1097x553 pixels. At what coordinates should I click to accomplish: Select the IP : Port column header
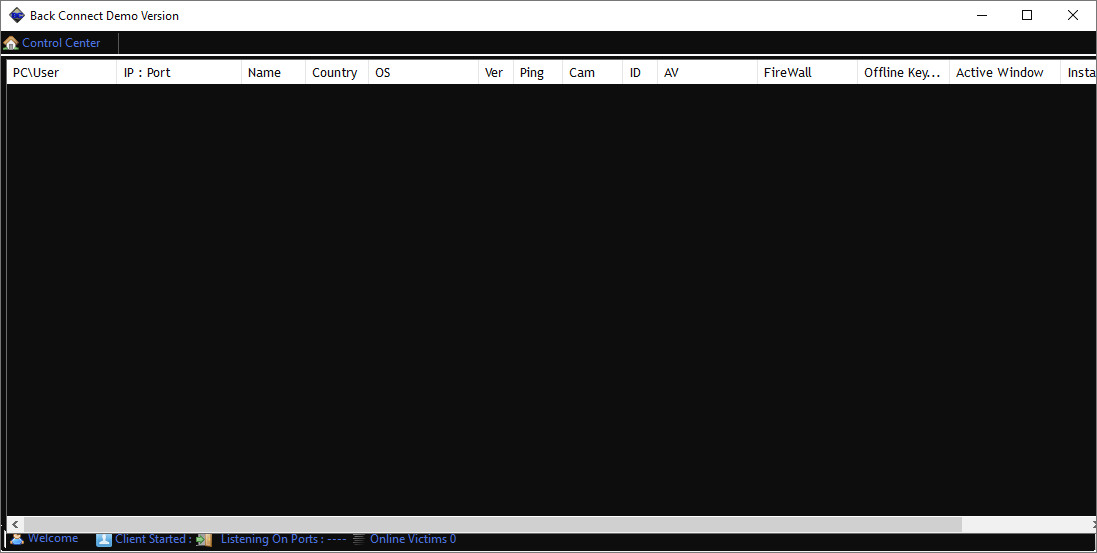point(178,72)
